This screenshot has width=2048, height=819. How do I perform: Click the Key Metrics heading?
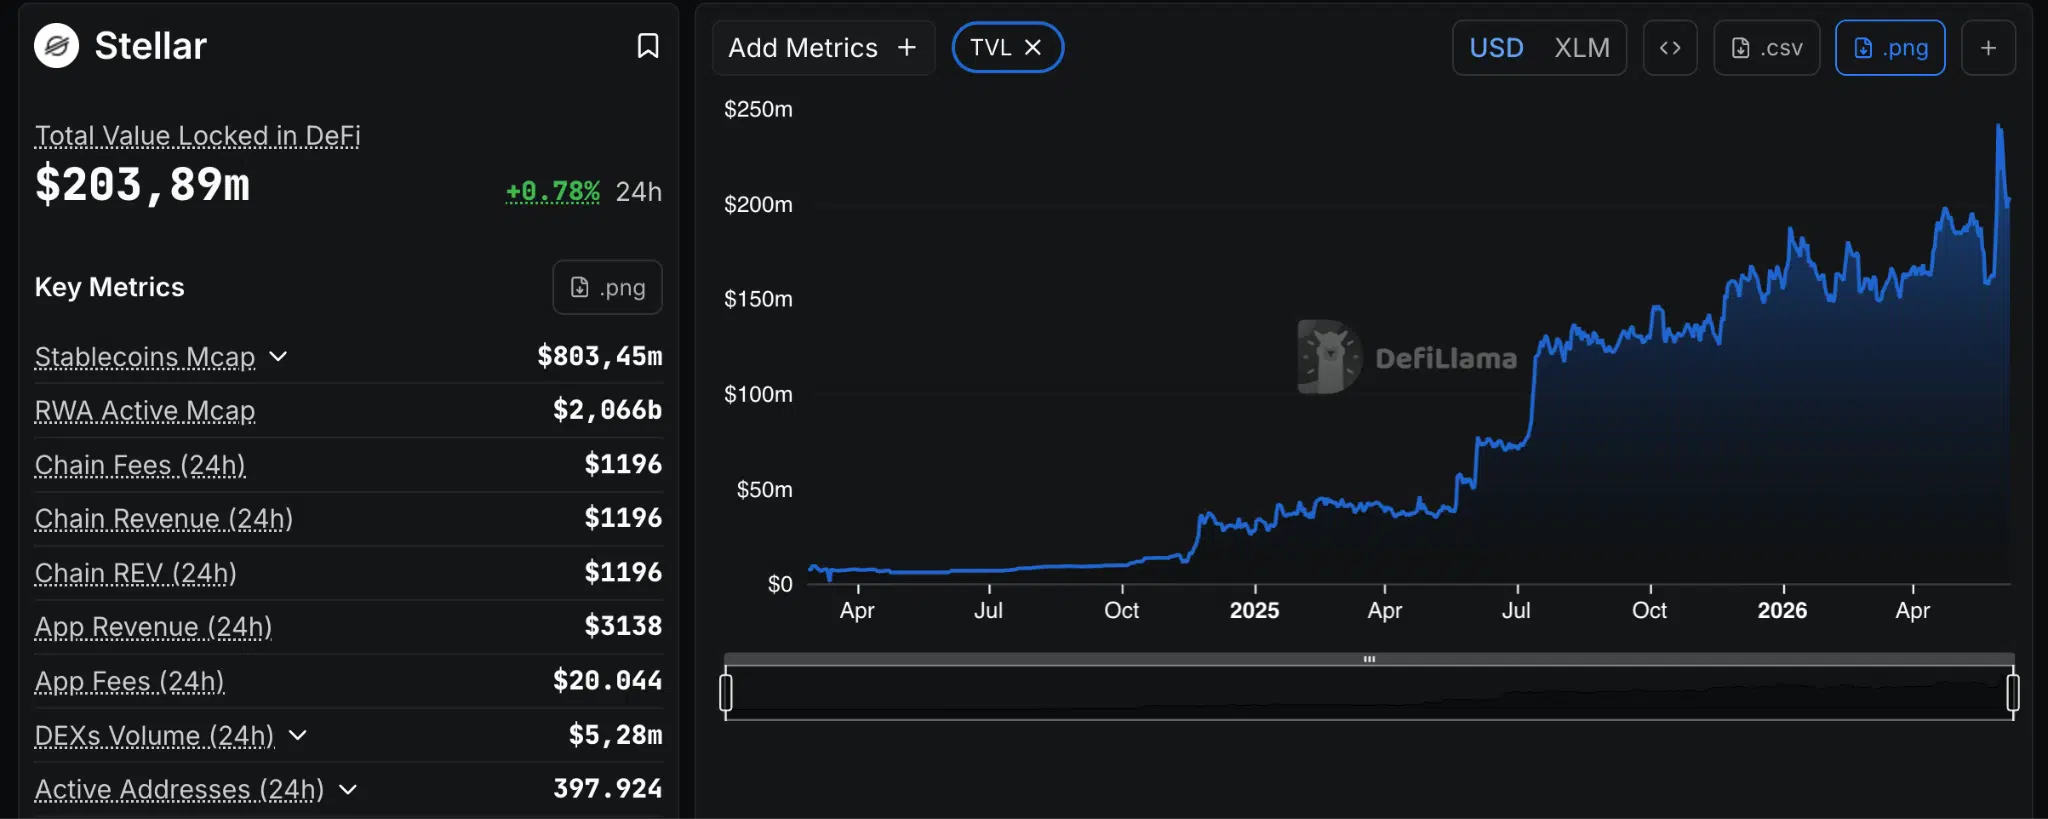tap(110, 287)
